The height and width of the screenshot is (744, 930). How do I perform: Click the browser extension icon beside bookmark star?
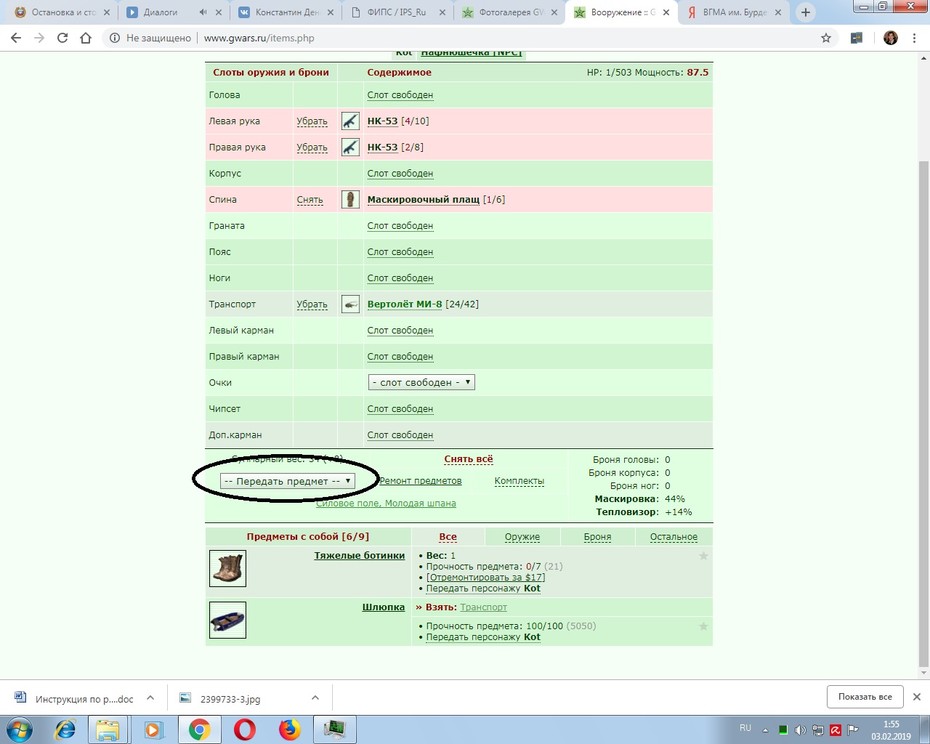(856, 38)
